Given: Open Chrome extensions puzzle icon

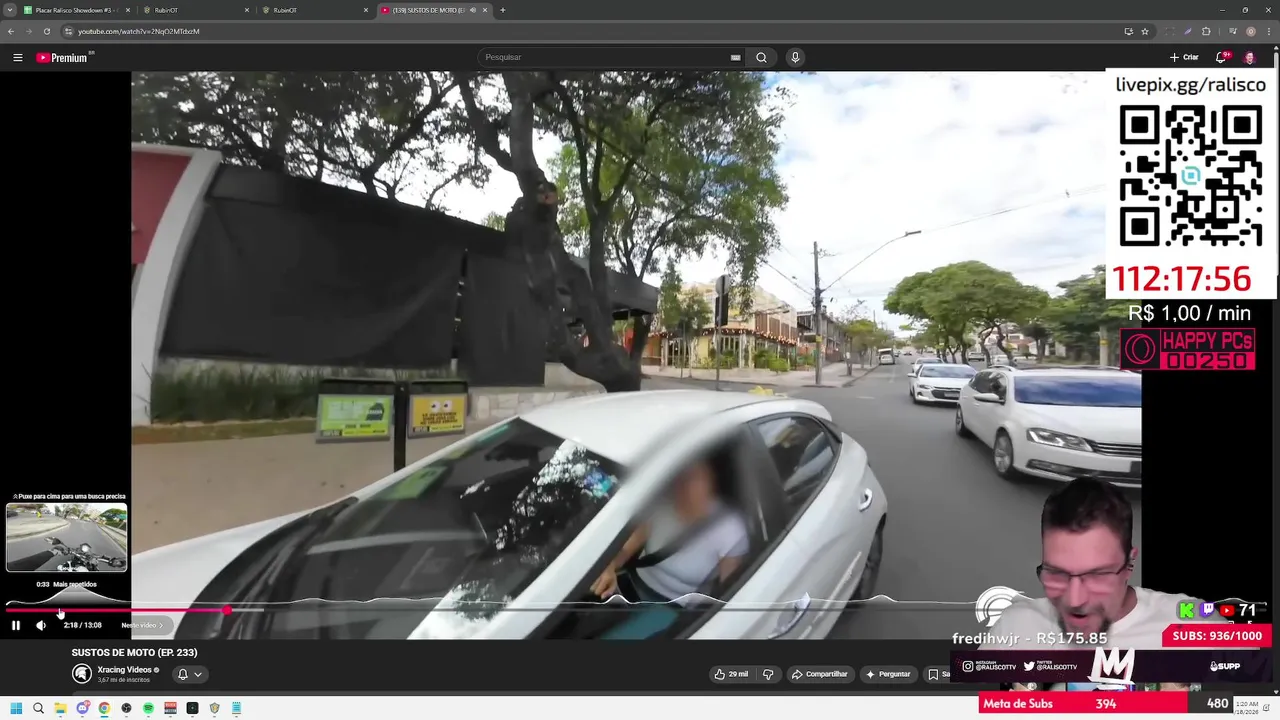Looking at the screenshot, I should (x=1206, y=31).
